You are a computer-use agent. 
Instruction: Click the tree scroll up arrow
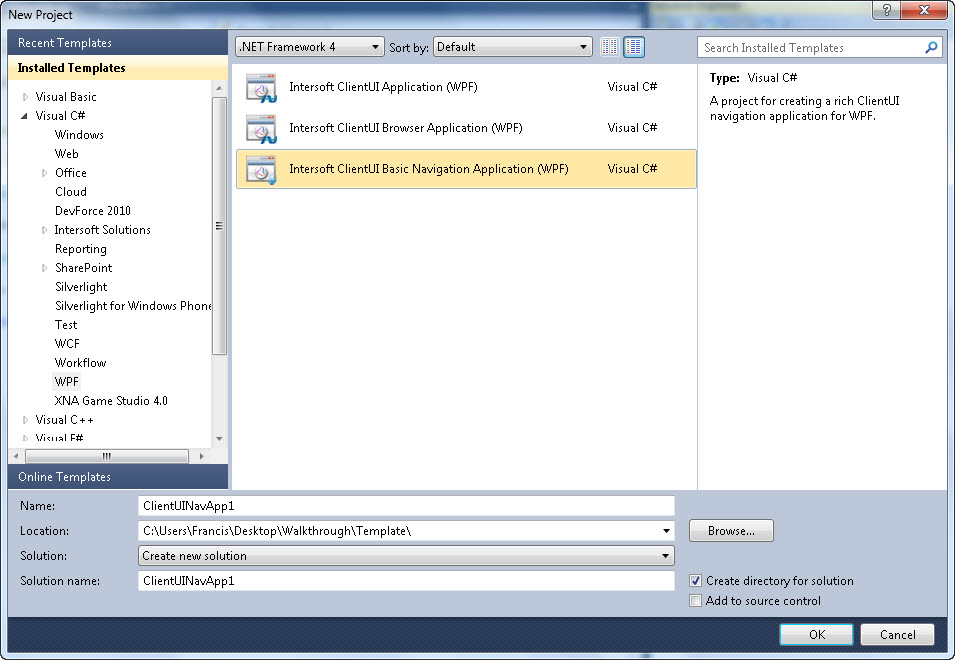[219, 89]
